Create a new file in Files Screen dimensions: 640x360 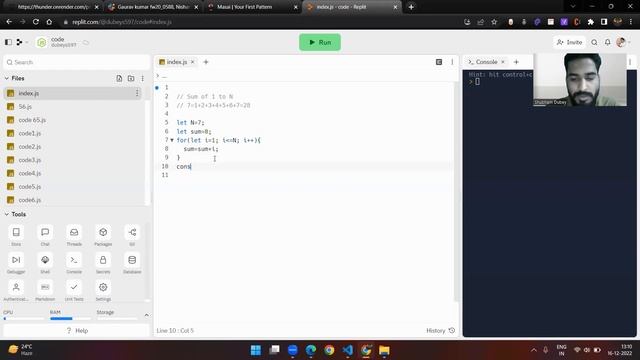coord(119,78)
